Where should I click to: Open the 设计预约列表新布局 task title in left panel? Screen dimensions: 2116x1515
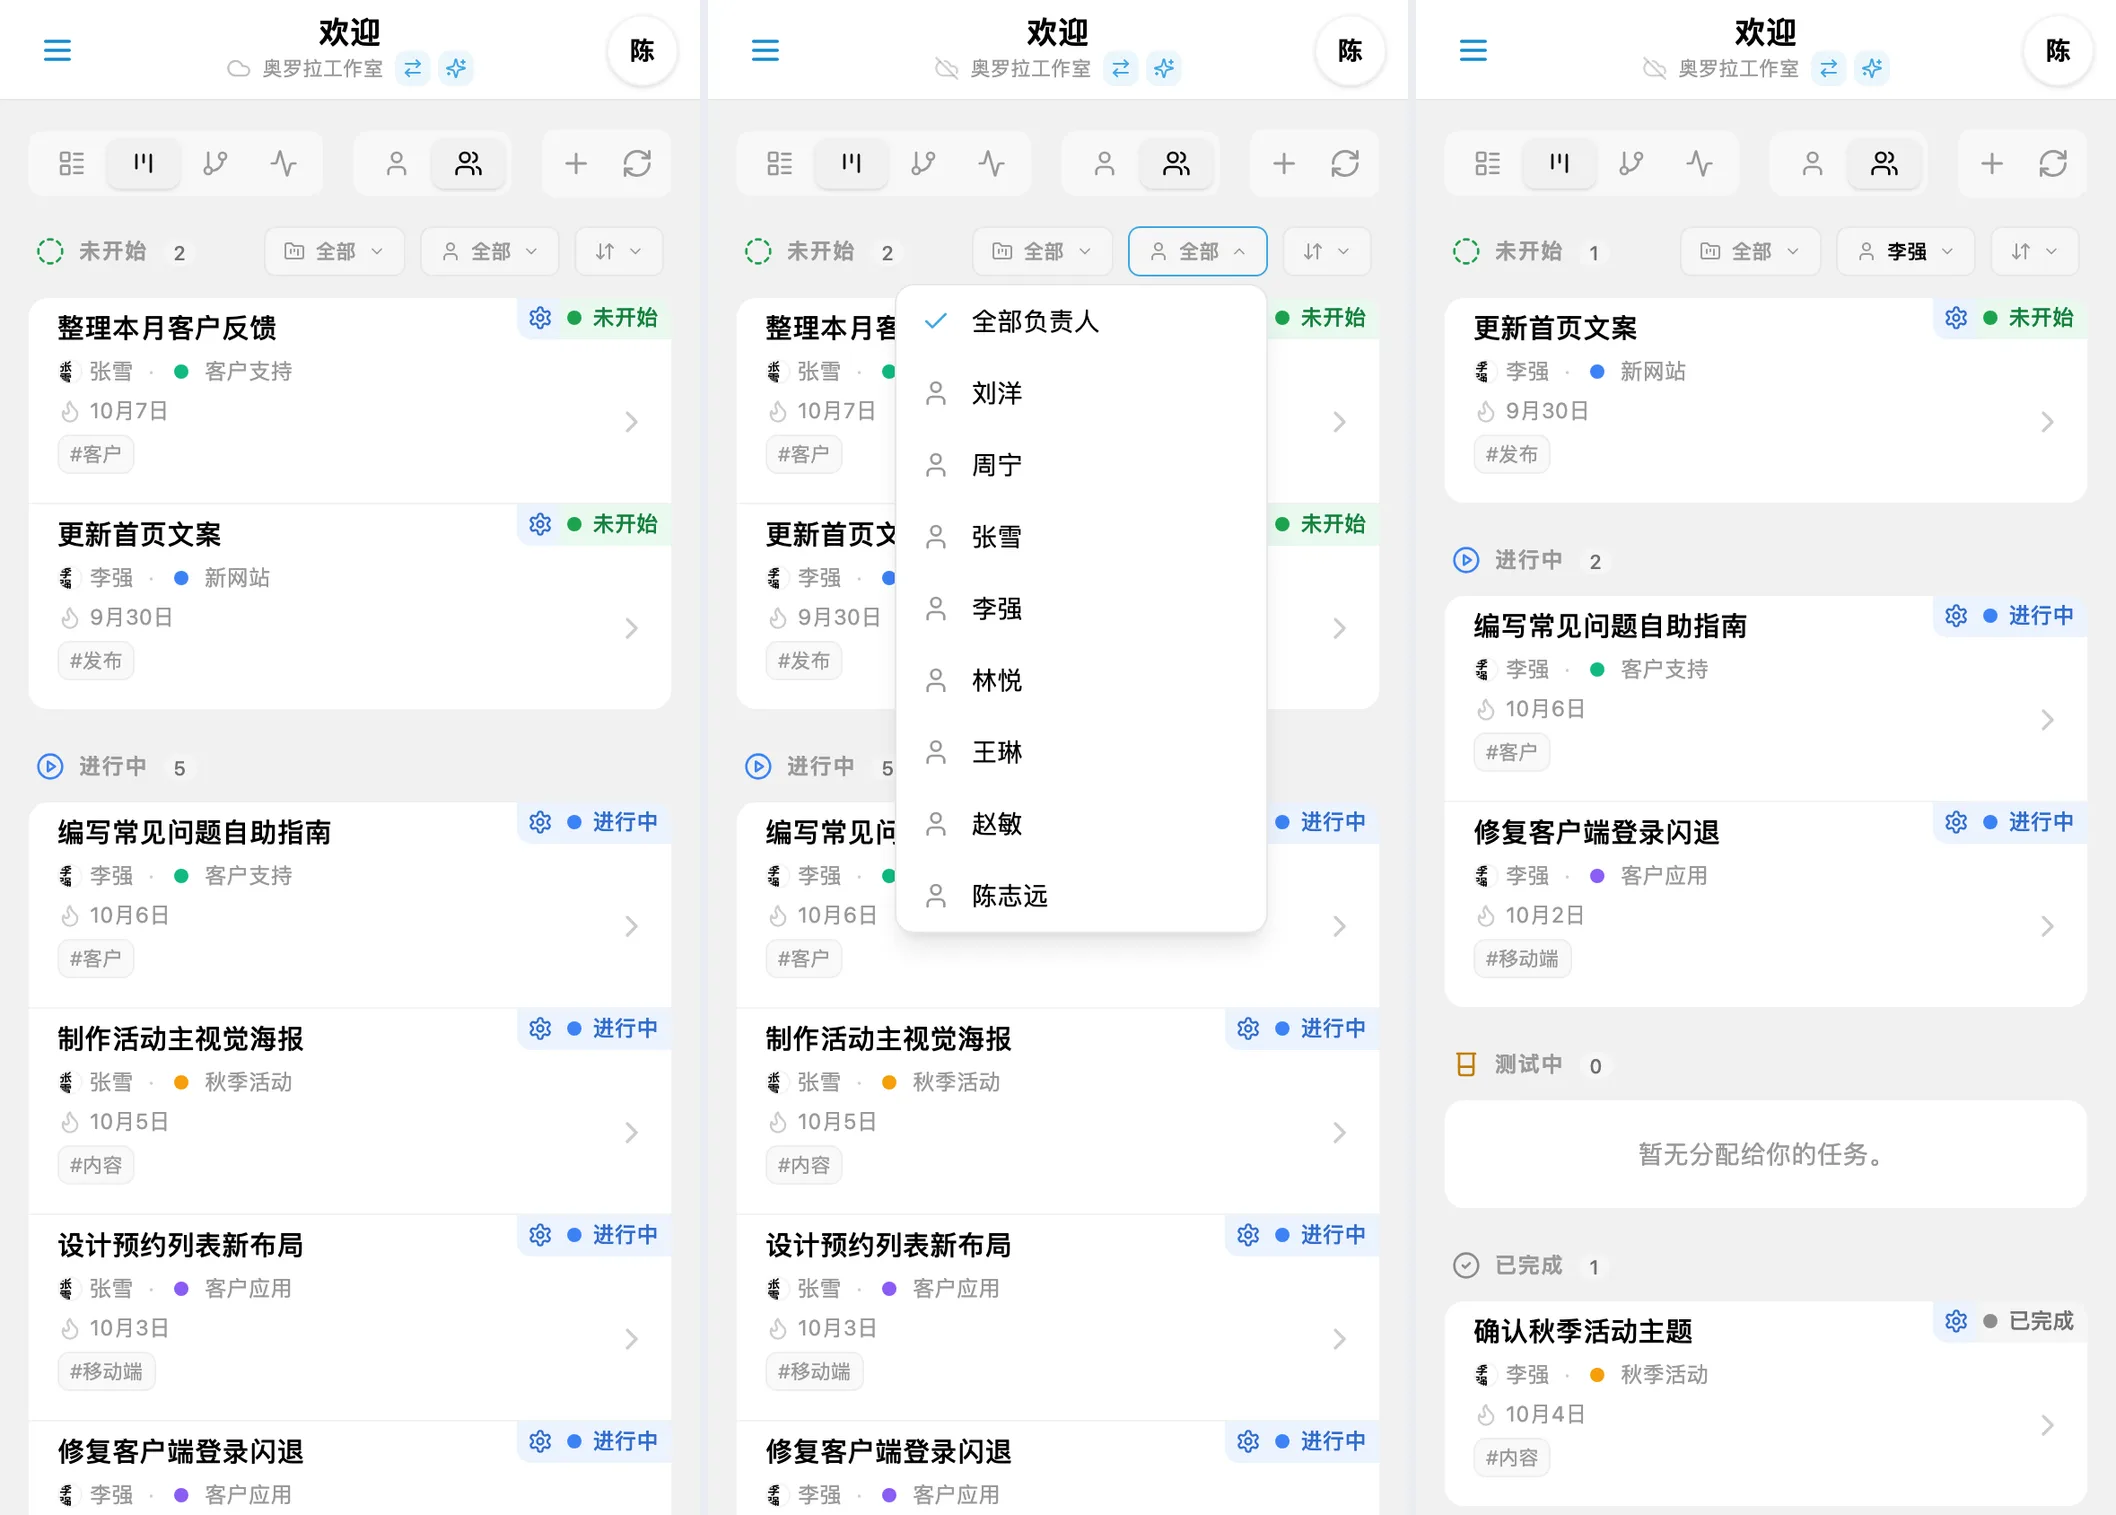point(180,1245)
